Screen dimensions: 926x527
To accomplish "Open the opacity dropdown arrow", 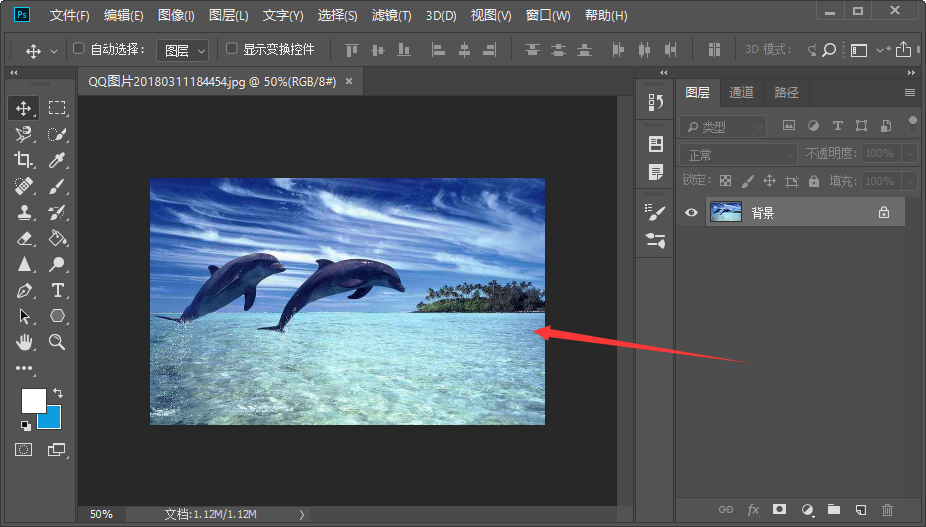I will tap(909, 154).
